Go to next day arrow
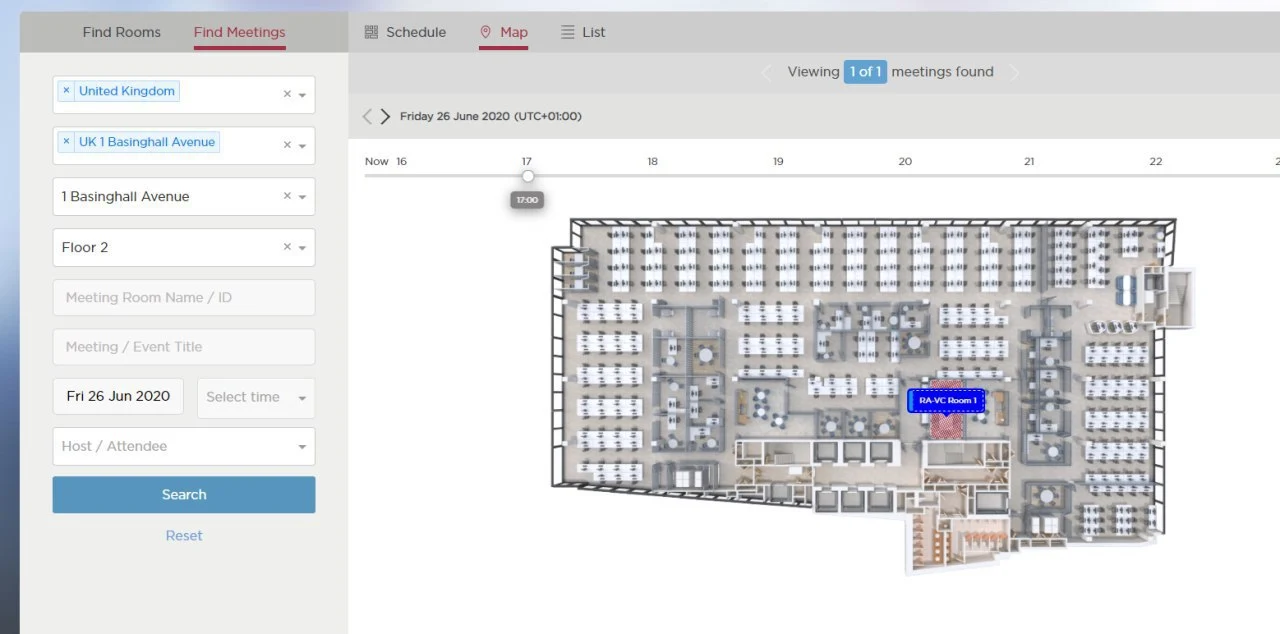The width and height of the screenshot is (1280, 634). pos(385,117)
